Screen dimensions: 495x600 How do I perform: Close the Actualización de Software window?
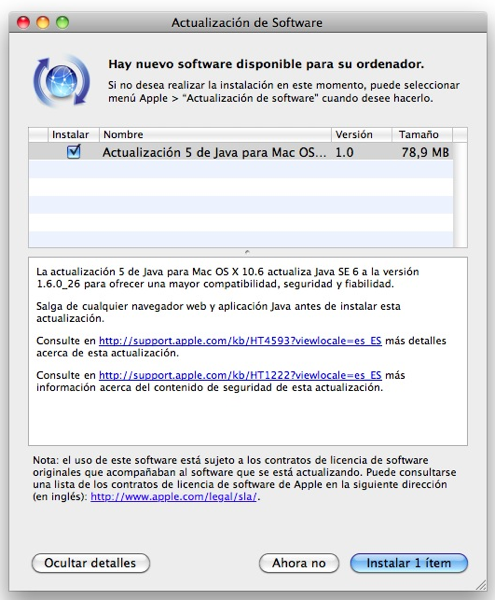point(23,23)
